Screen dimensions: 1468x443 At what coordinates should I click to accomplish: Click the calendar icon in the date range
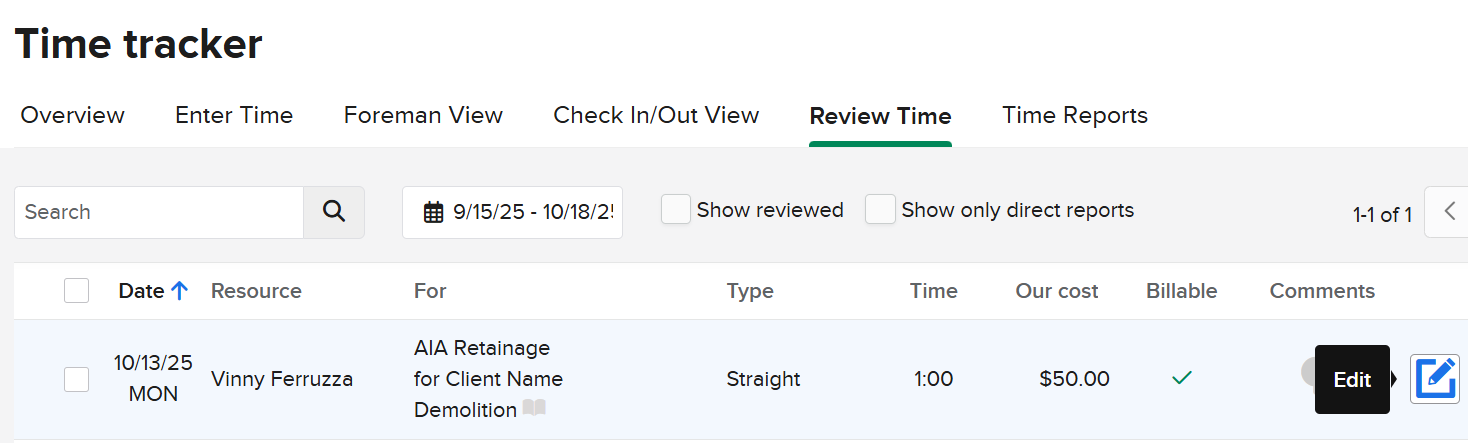click(x=433, y=212)
